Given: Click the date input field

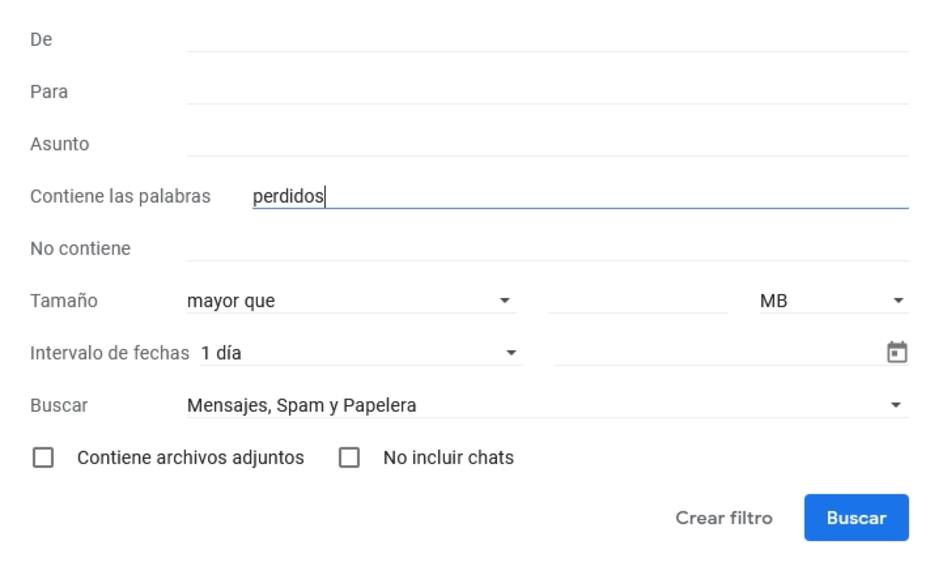Looking at the screenshot, I should click(x=719, y=353).
